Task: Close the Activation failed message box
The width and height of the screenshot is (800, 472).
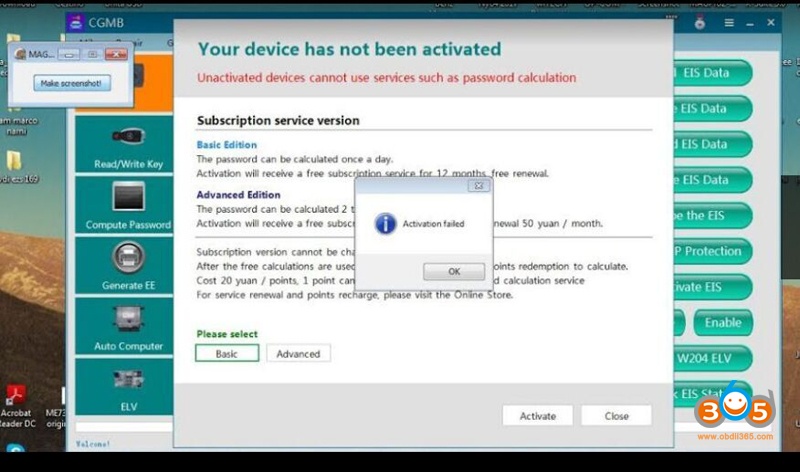Action: (x=479, y=186)
